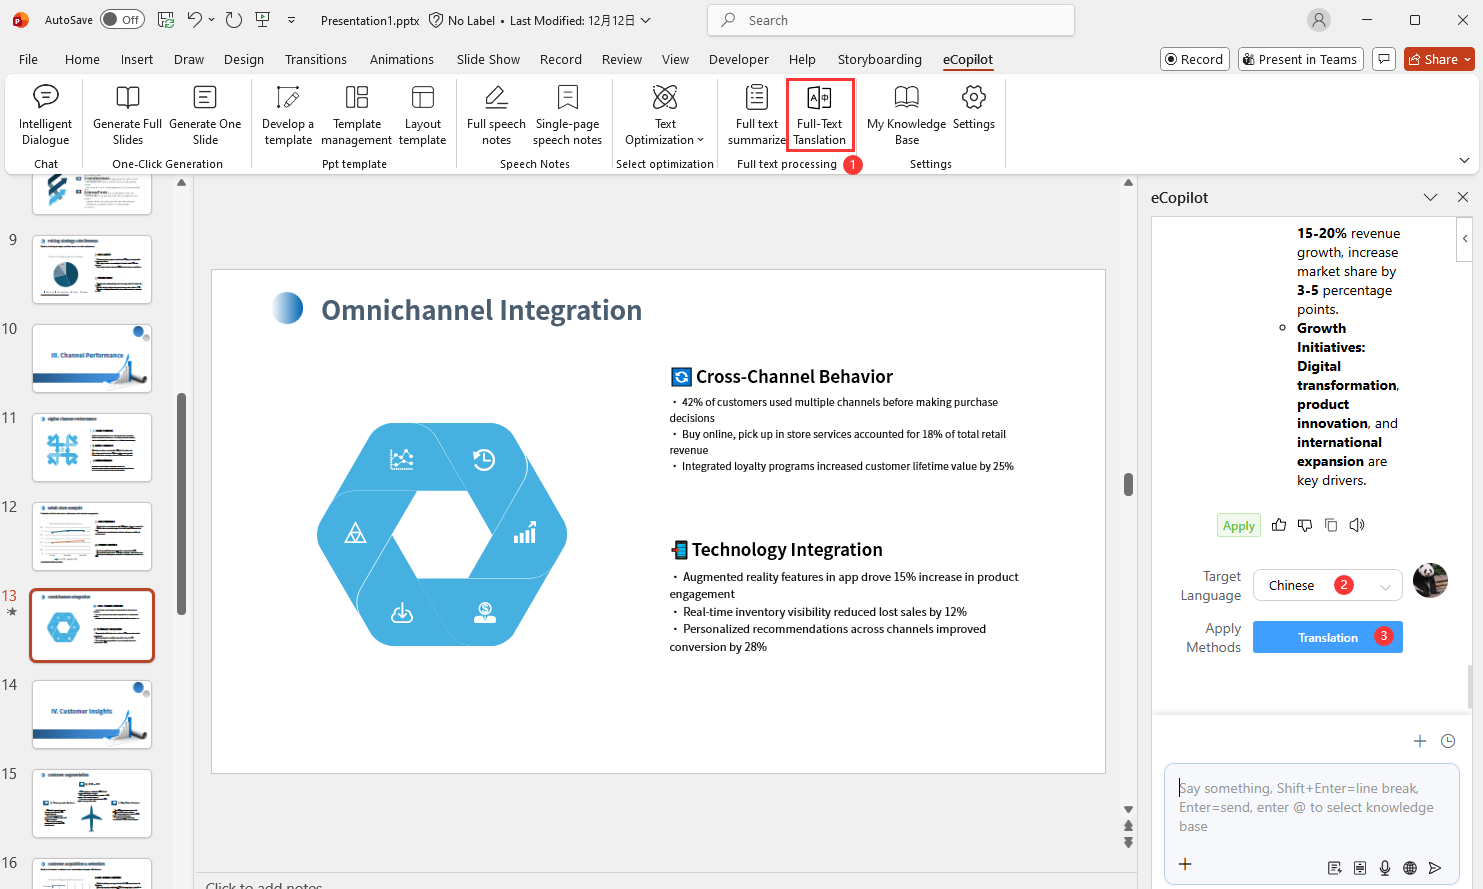Click the chat message input field
This screenshot has width=1483, height=889.
point(1310,807)
